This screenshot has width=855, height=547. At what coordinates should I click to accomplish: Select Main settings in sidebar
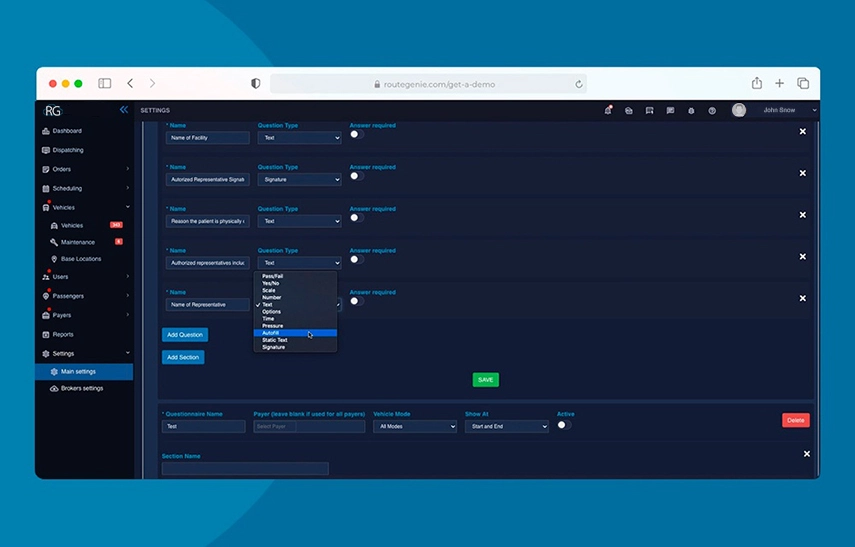point(84,371)
